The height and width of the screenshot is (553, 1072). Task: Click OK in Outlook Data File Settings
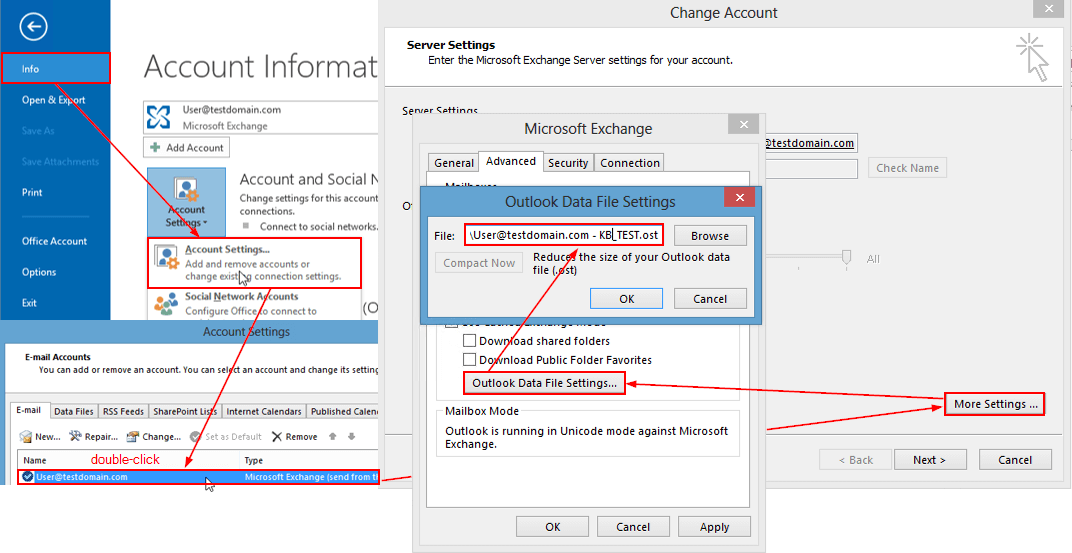coord(626,299)
